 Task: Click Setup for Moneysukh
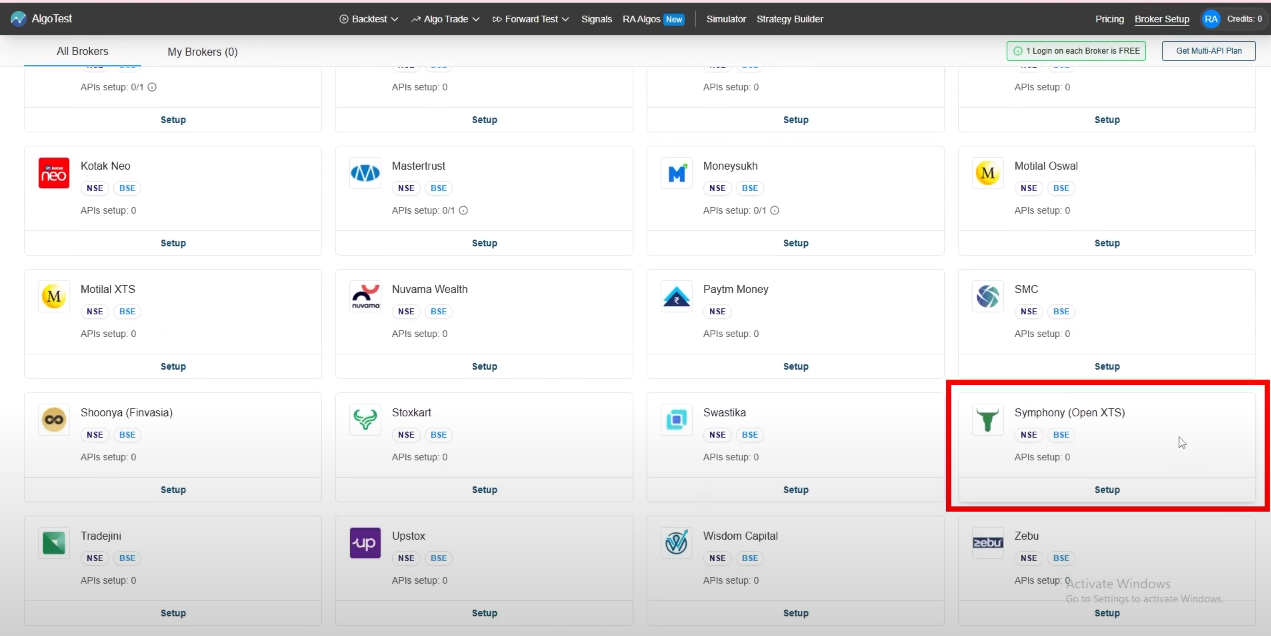point(796,243)
